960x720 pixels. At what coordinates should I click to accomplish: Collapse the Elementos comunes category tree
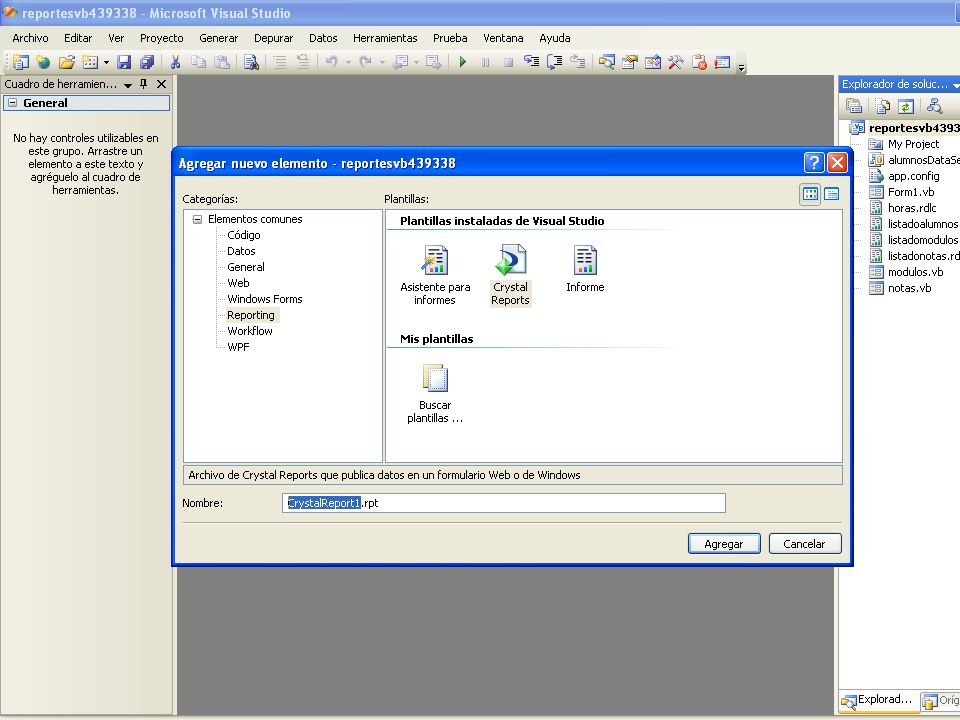[197, 219]
